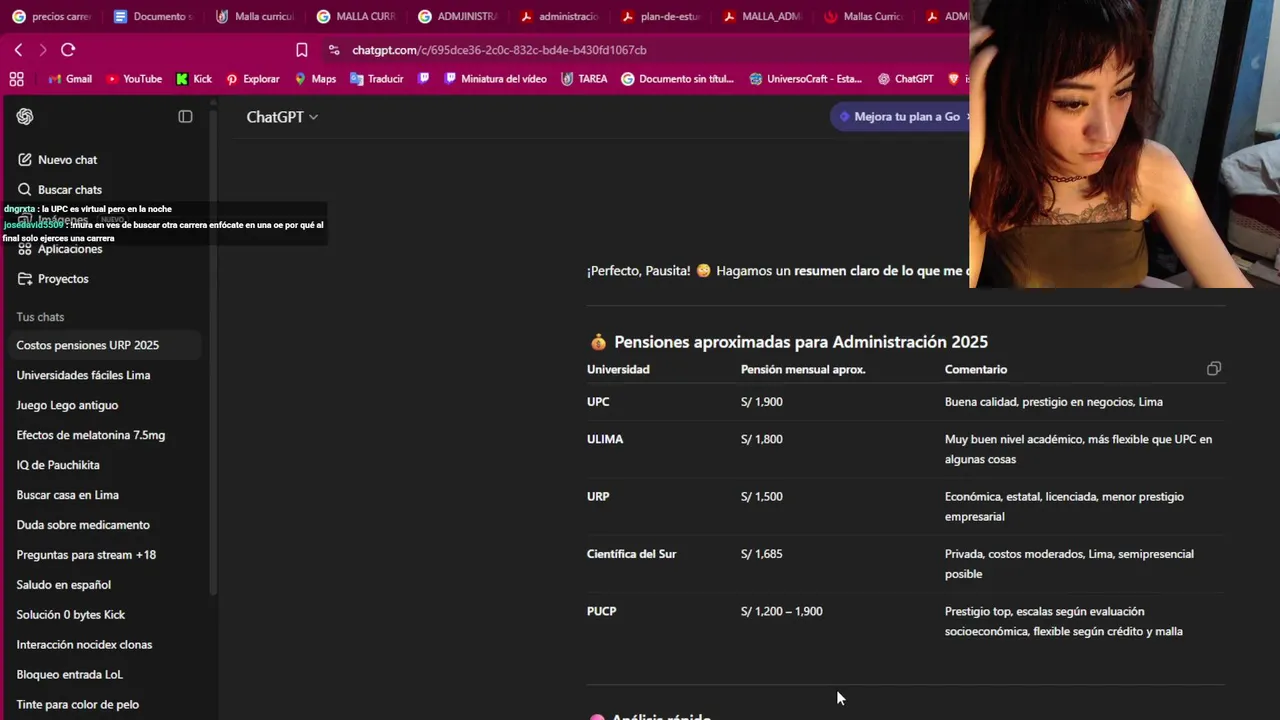Open the Kick bookmark

pyautogui.click(x=194, y=79)
